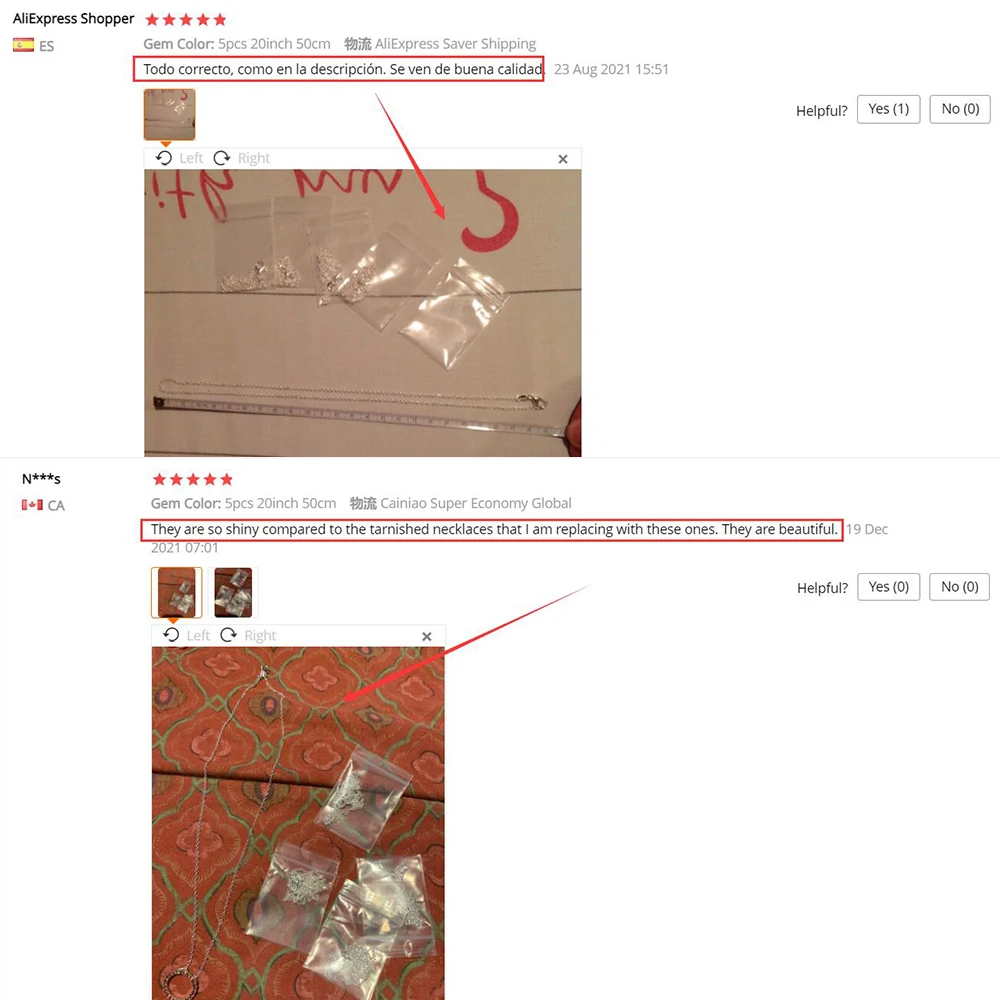Viewport: 1000px width, 1000px height.
Task: Rotate N***s review photo right
Action: (248, 635)
